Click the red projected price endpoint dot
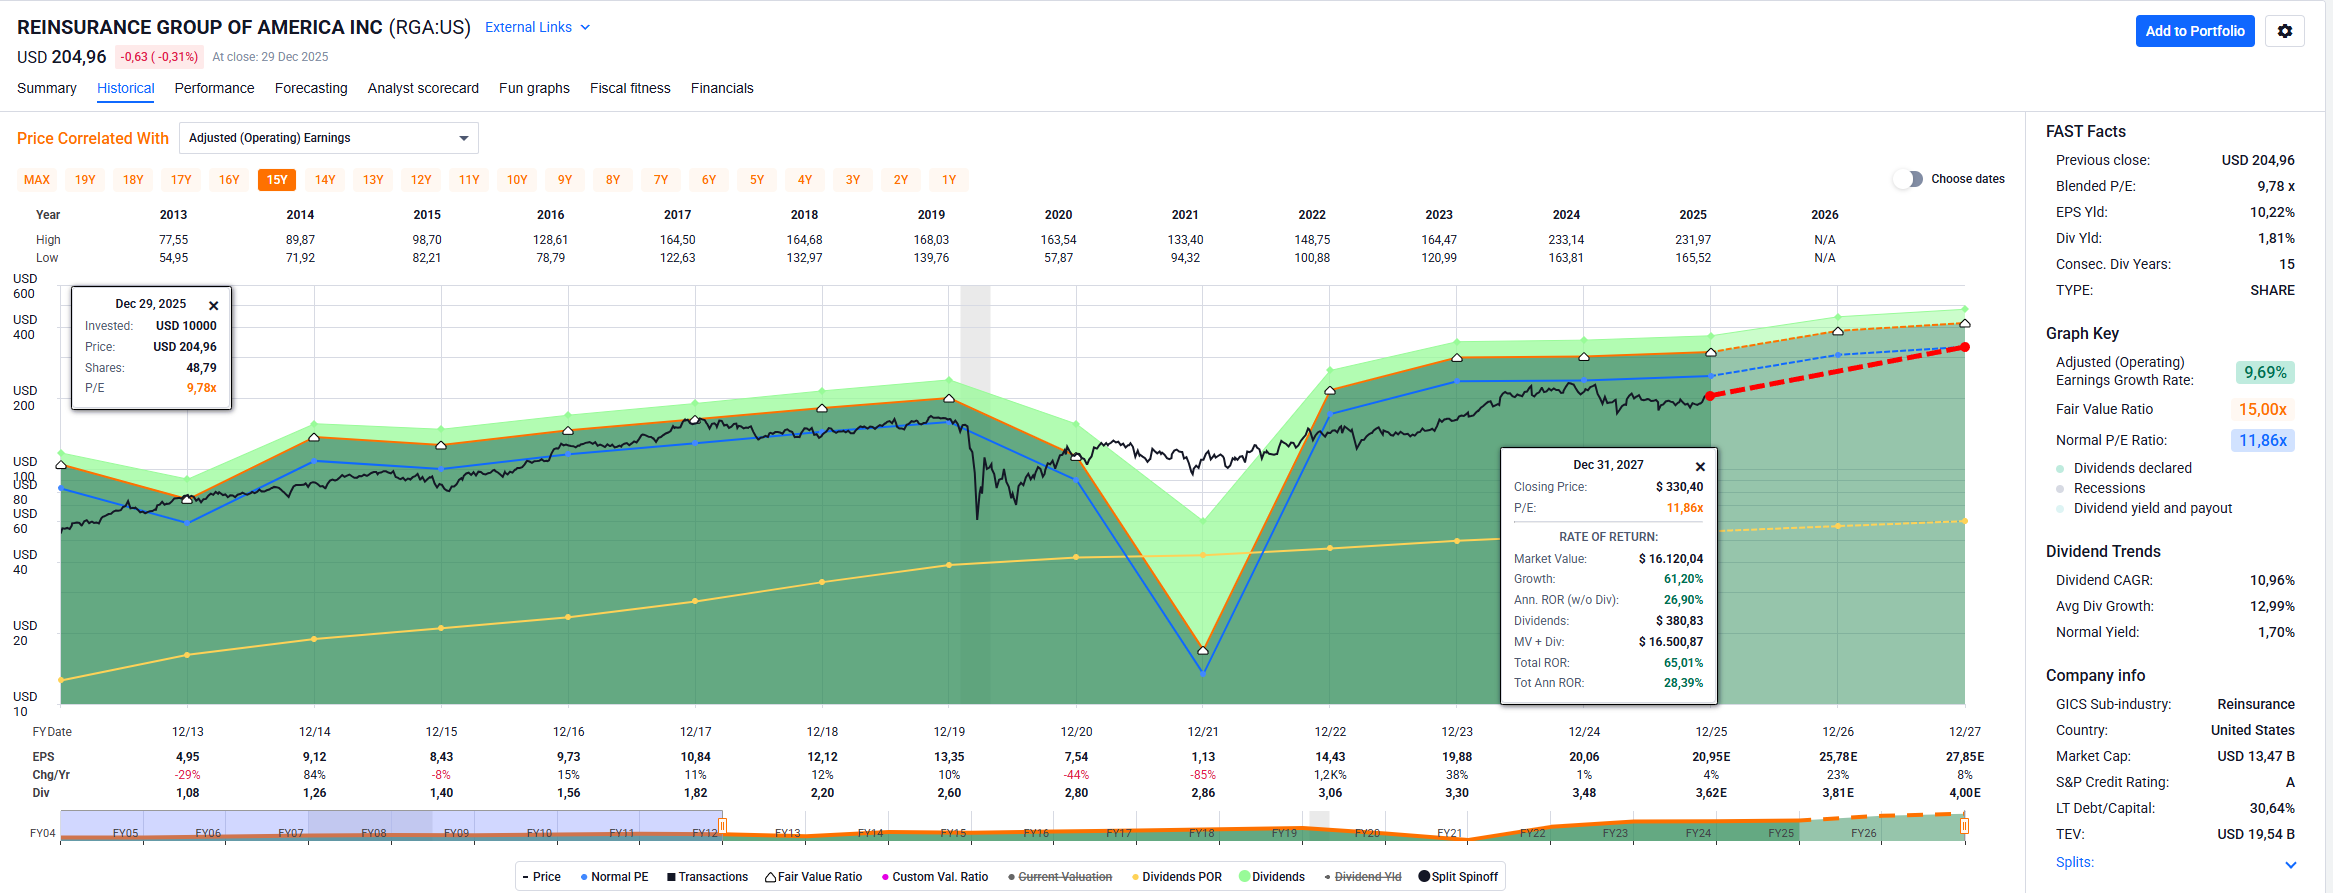 point(1965,347)
